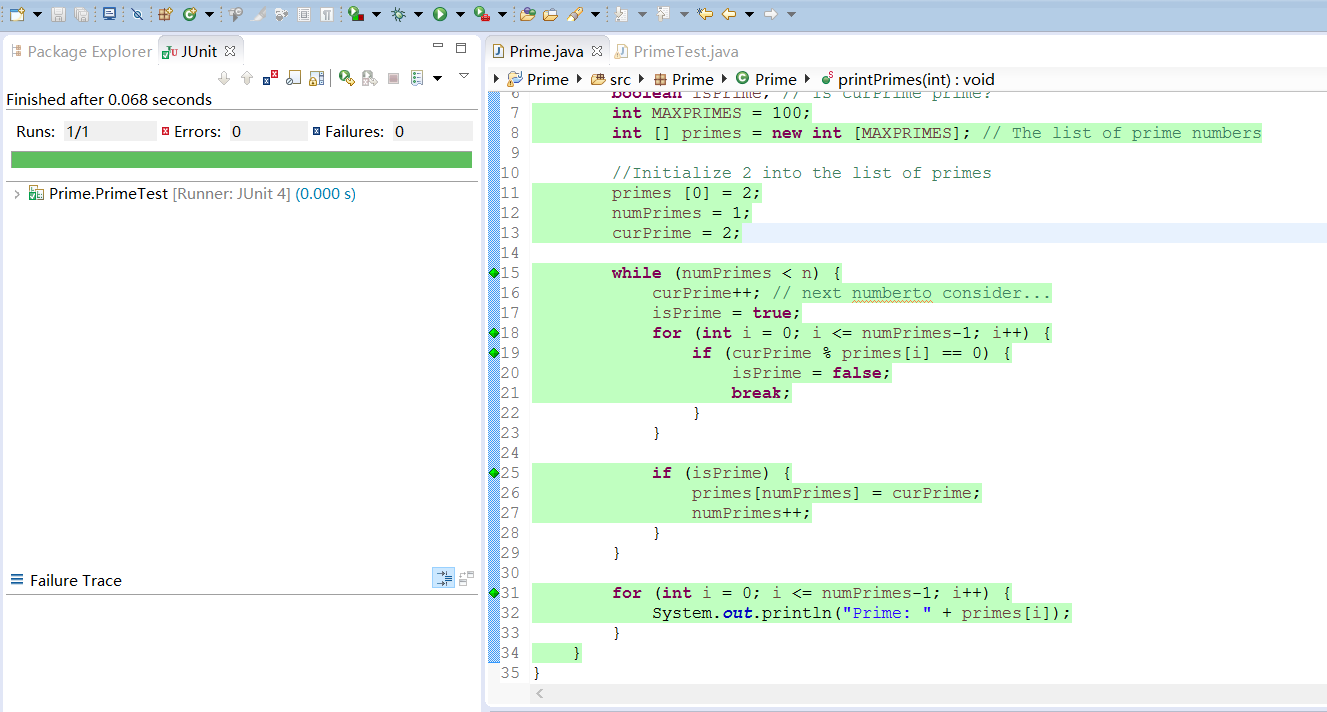This screenshot has height=712, width=1327.
Task: Open the JUnit View Menu triangle
Action: [463, 76]
